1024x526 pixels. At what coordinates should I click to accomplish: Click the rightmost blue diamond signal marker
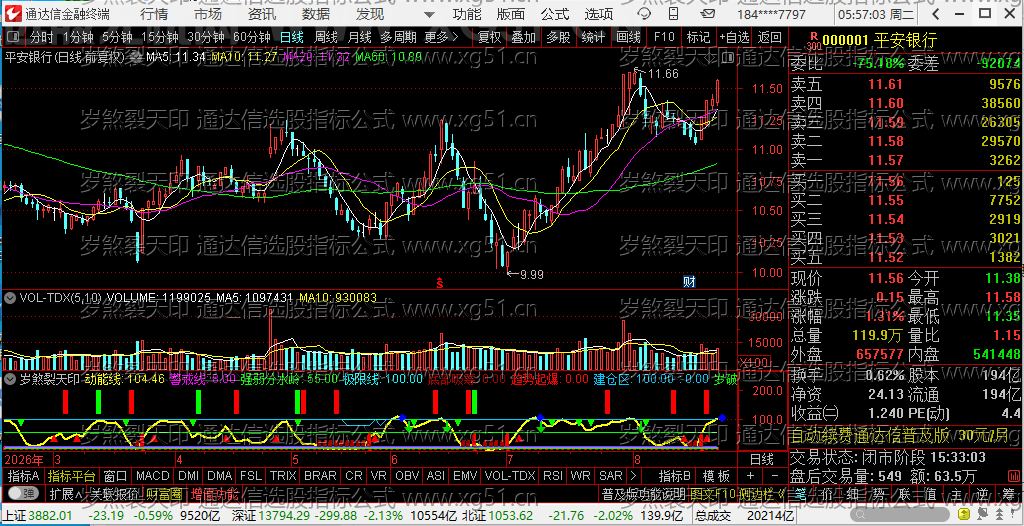pyautogui.click(x=722, y=417)
